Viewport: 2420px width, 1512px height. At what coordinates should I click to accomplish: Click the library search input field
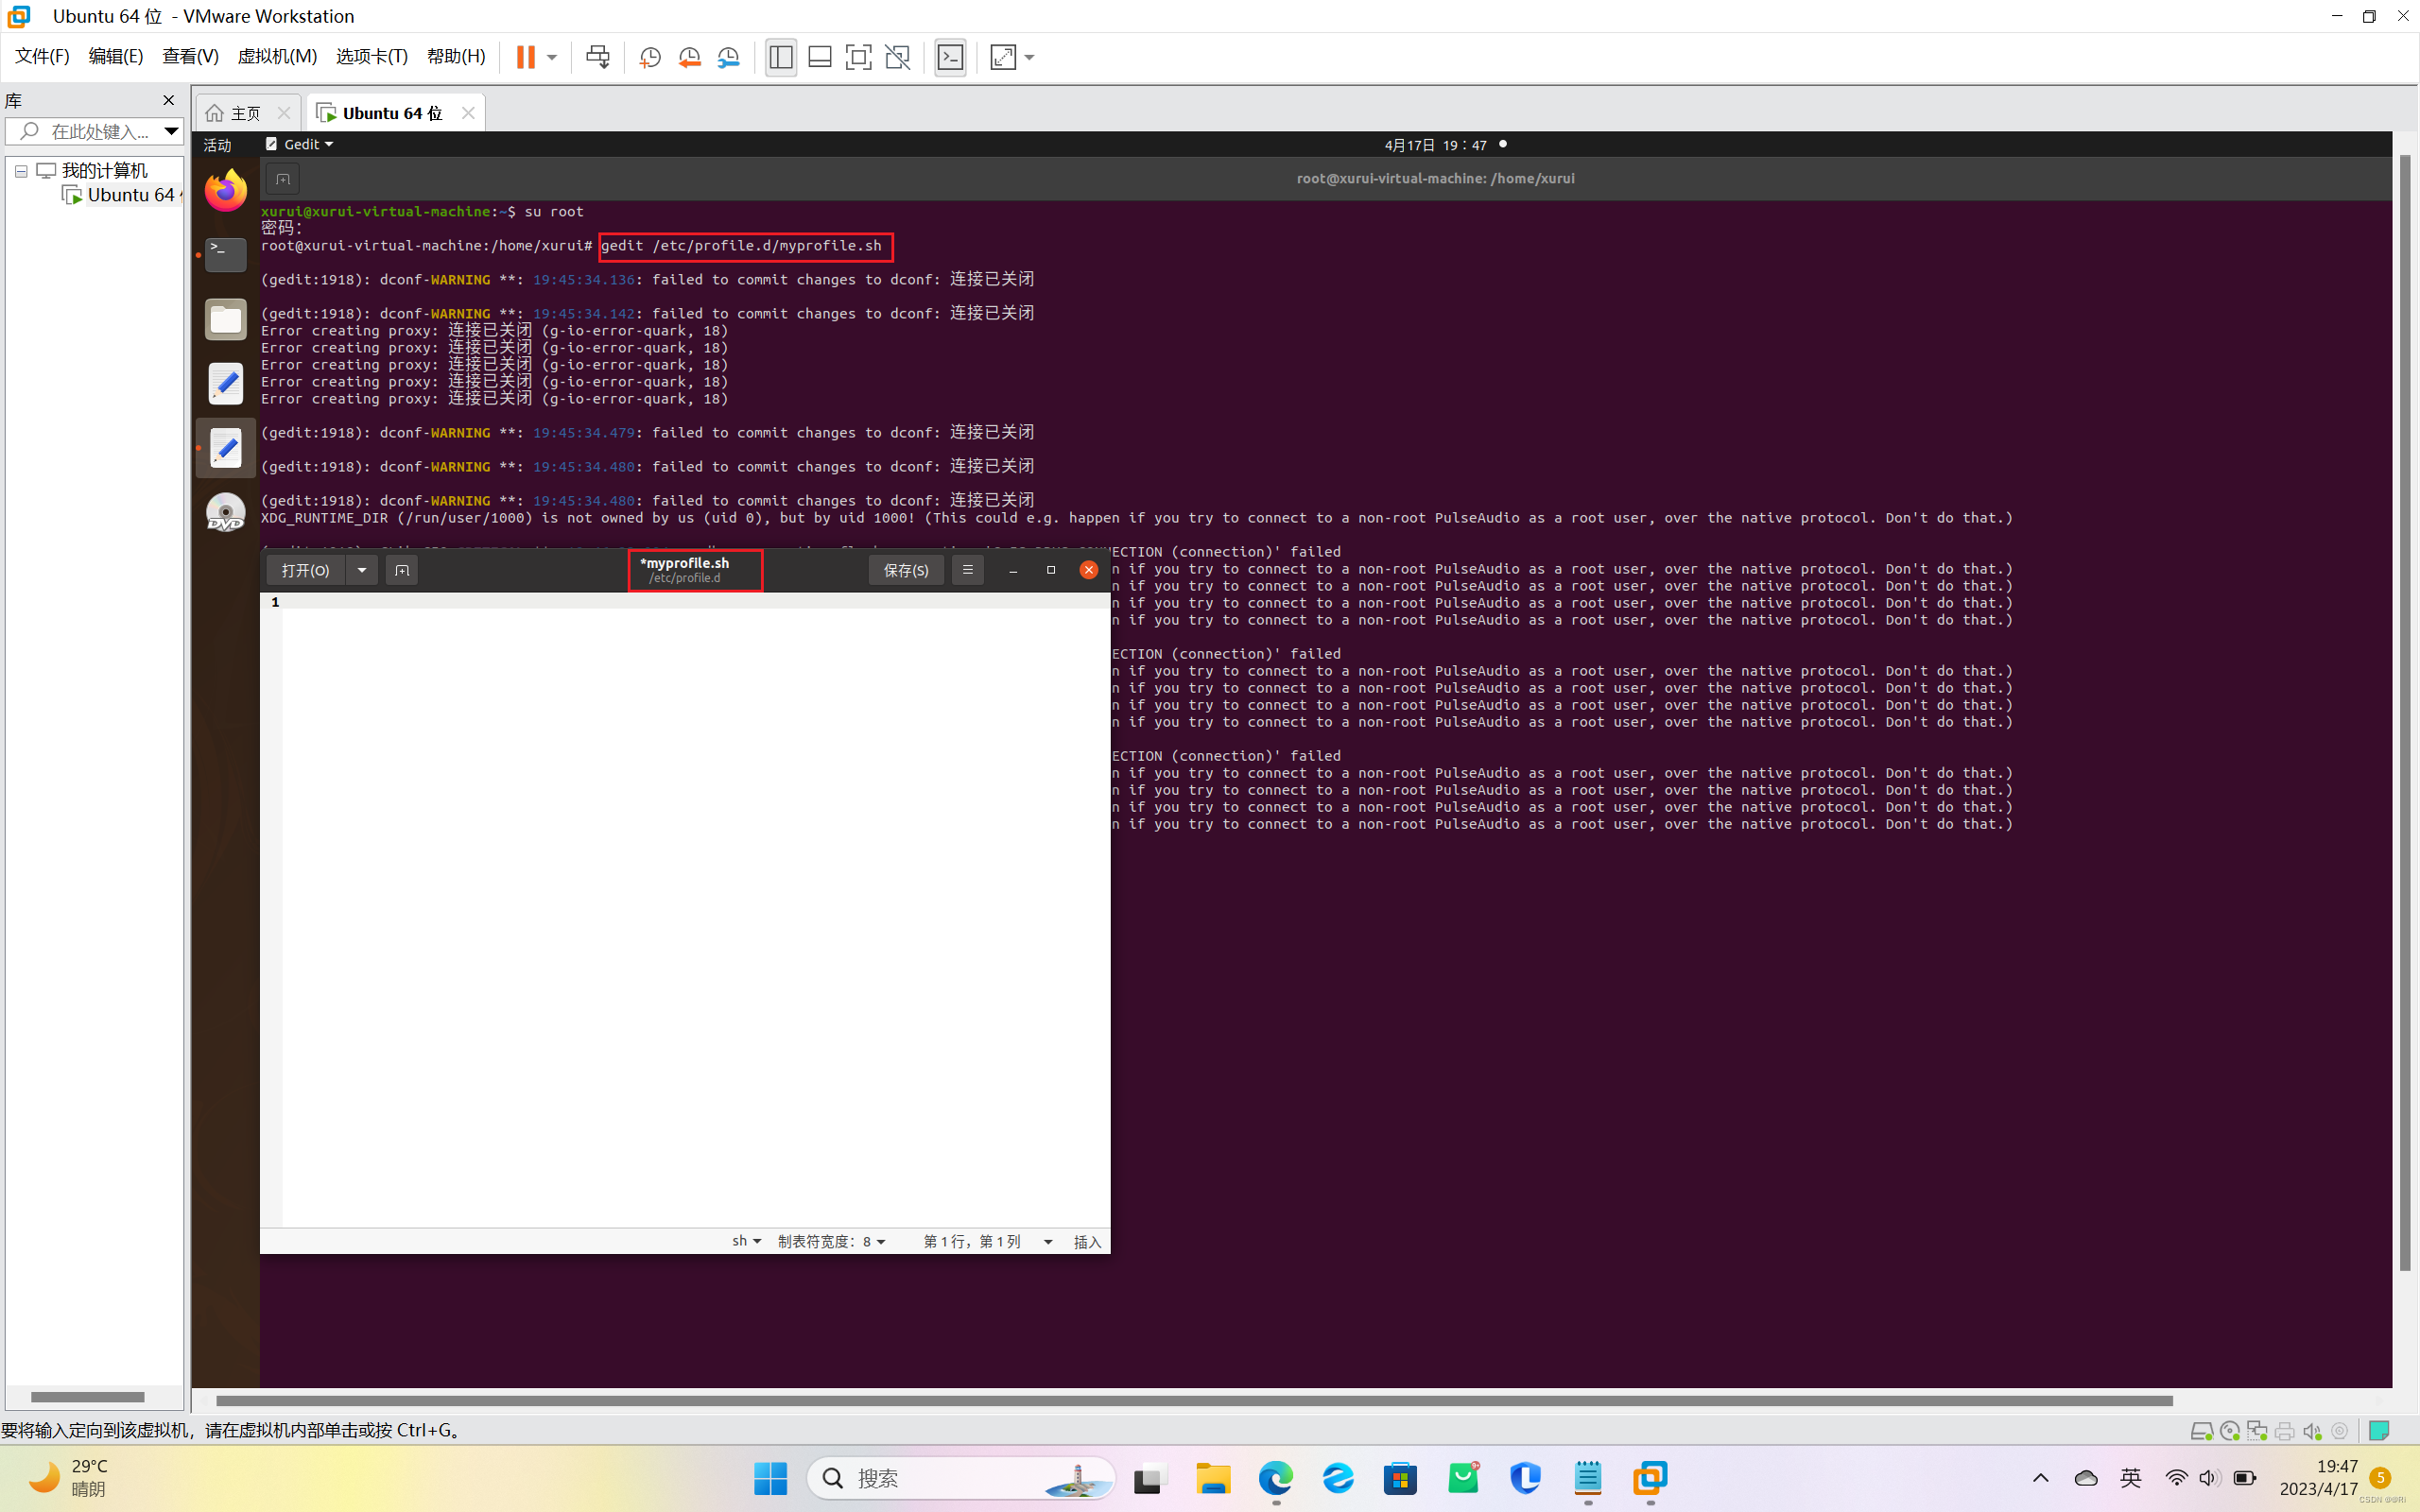pyautogui.click(x=98, y=131)
